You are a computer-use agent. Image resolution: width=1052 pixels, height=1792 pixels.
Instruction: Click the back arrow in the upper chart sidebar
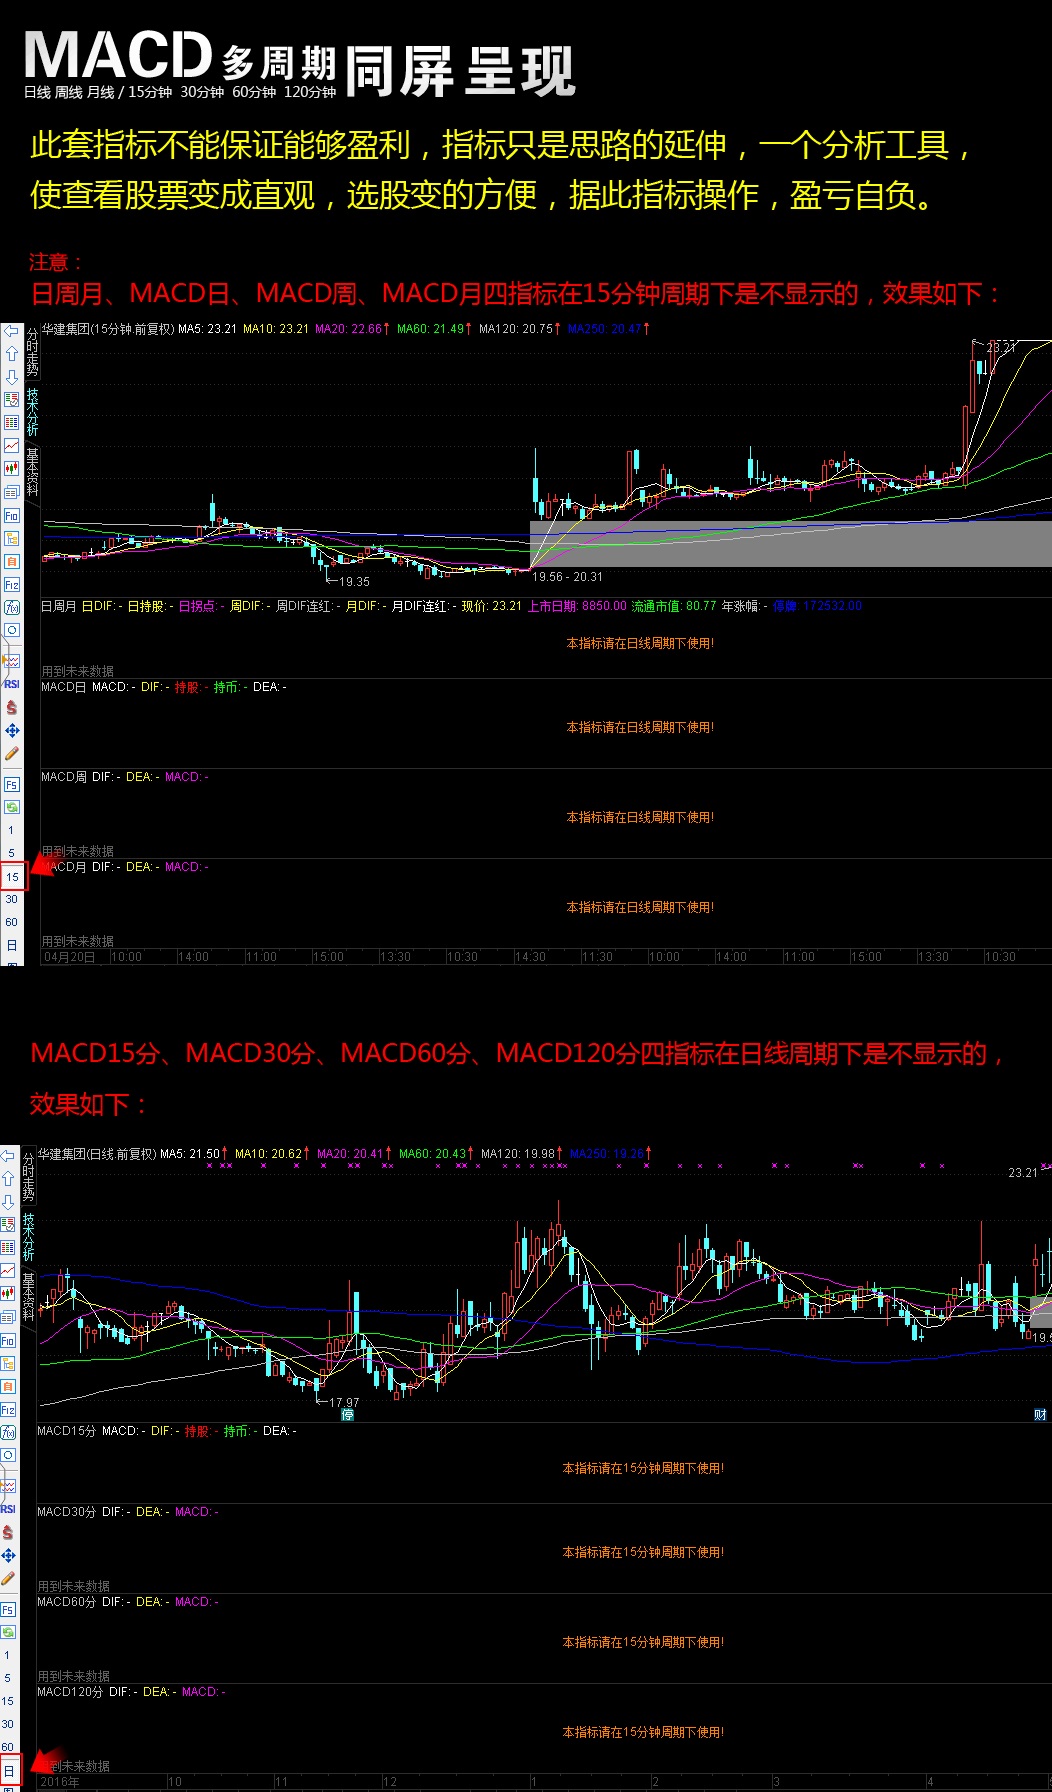coord(11,331)
